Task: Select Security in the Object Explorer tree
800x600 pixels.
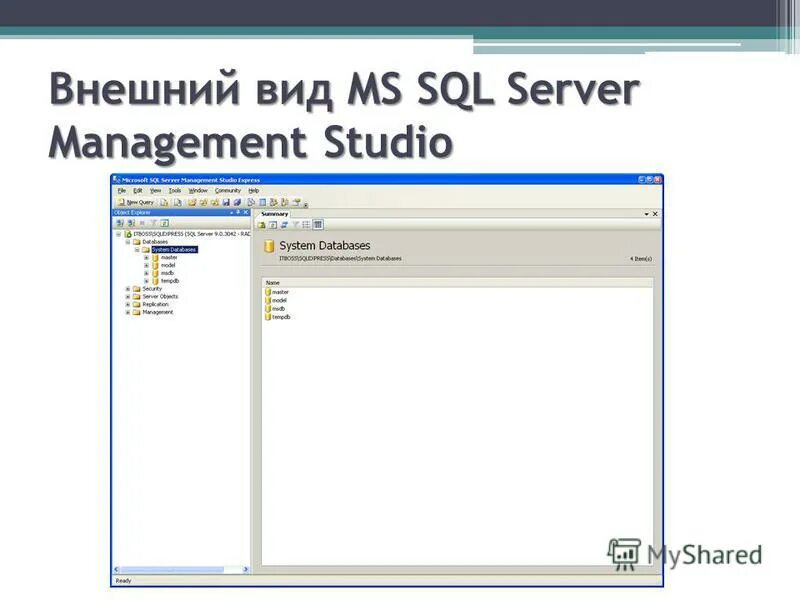Action: pos(152,289)
